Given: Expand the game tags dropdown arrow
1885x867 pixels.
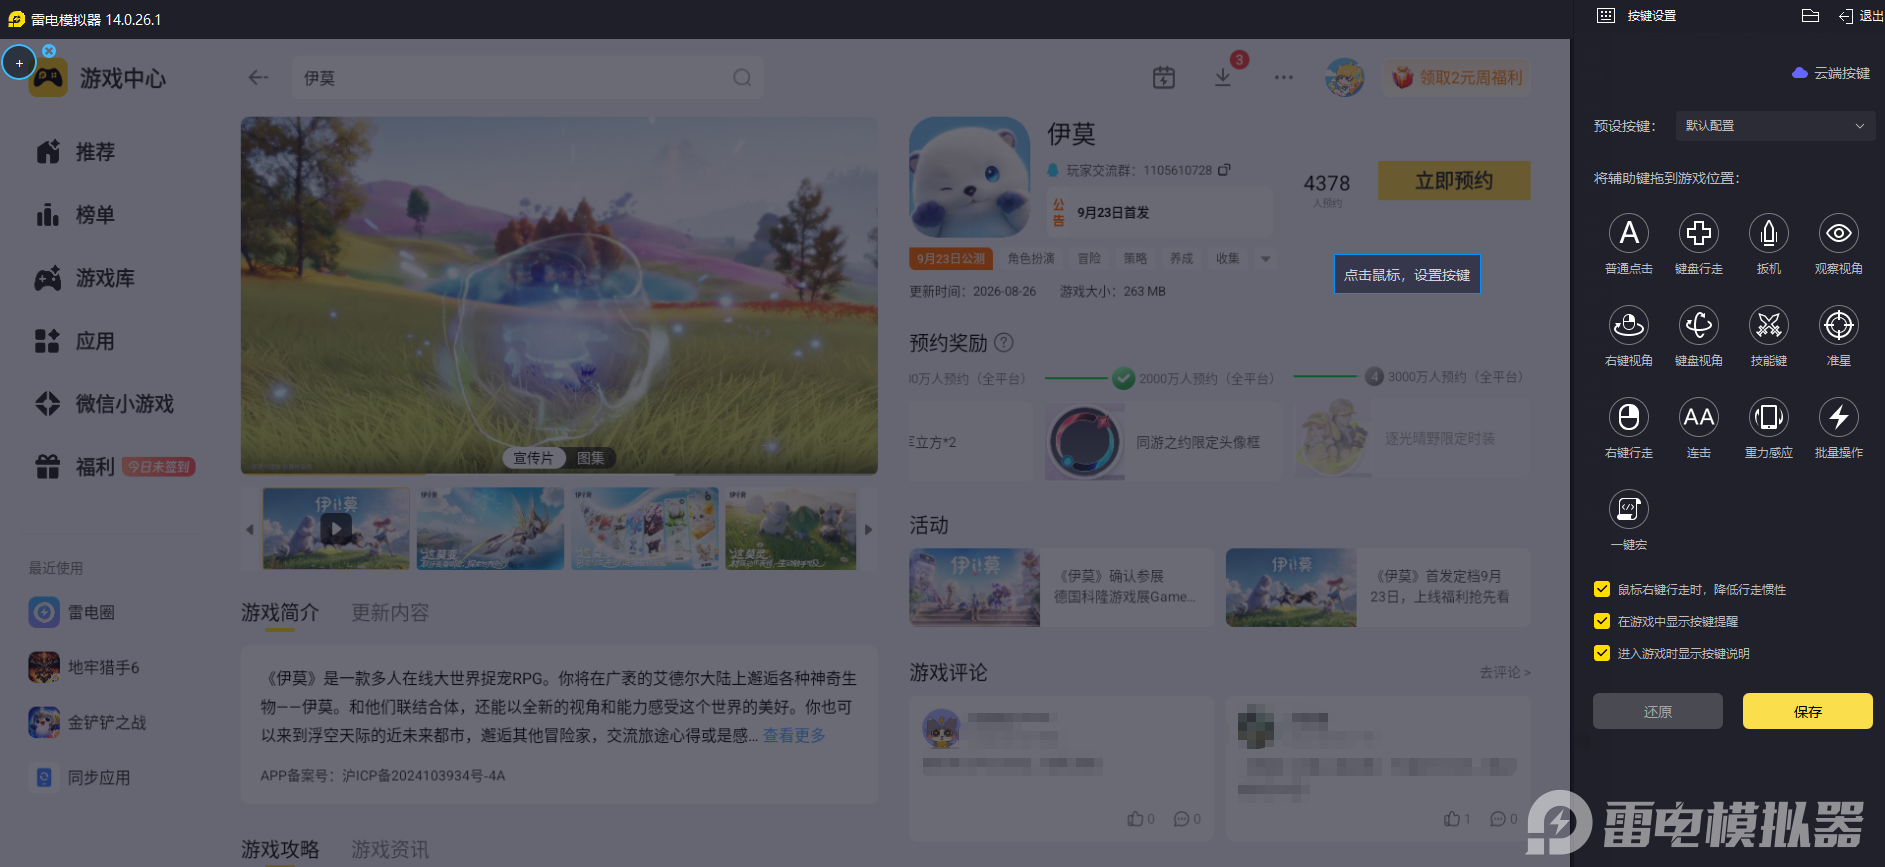Looking at the screenshot, I should 1266,259.
